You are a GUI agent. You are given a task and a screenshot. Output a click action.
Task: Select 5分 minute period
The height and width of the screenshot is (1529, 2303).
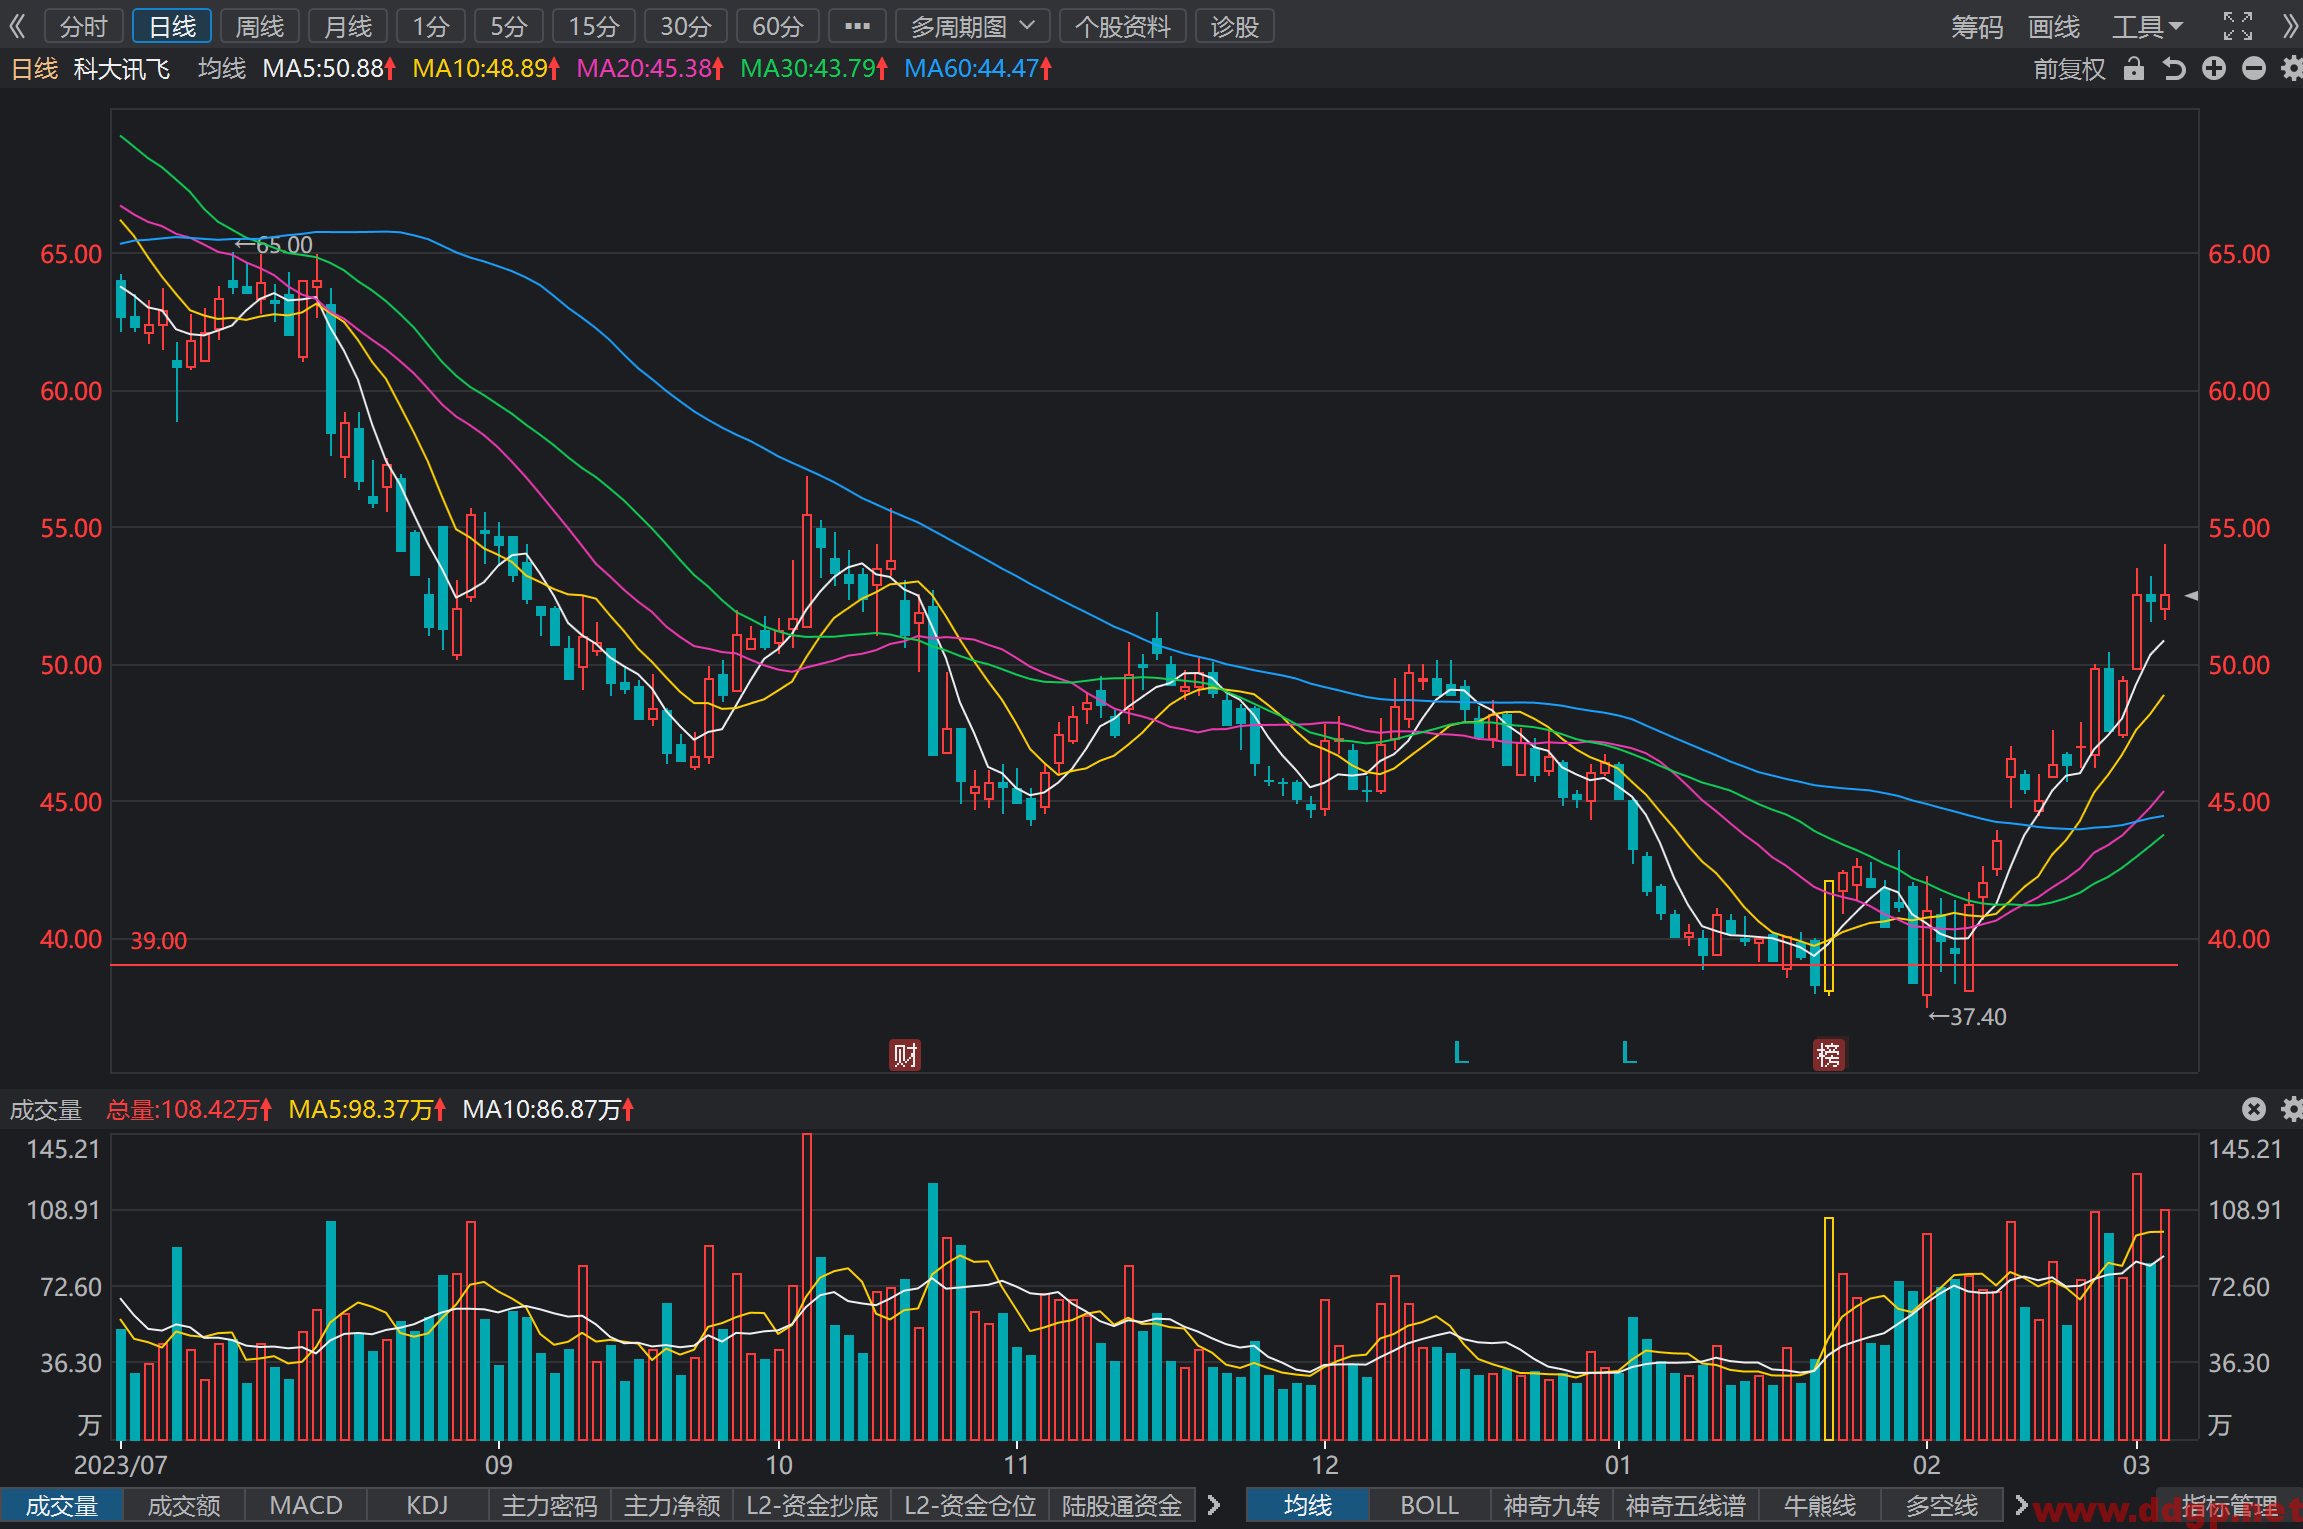click(509, 26)
